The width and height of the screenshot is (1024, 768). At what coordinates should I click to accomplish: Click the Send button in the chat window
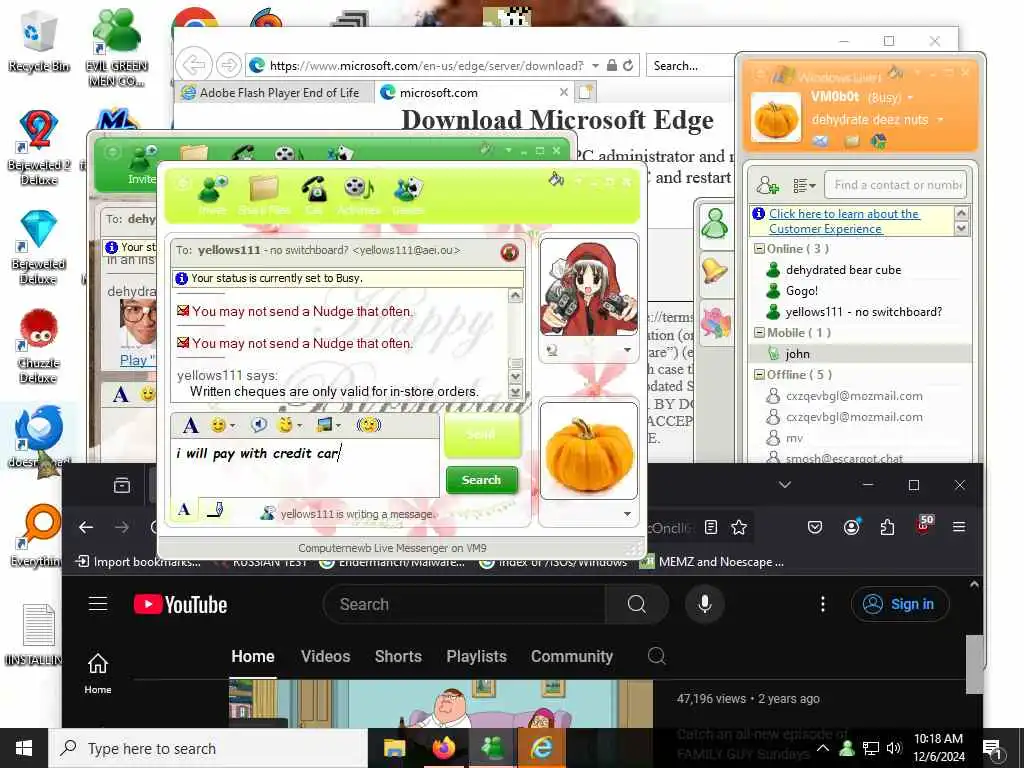(481, 434)
